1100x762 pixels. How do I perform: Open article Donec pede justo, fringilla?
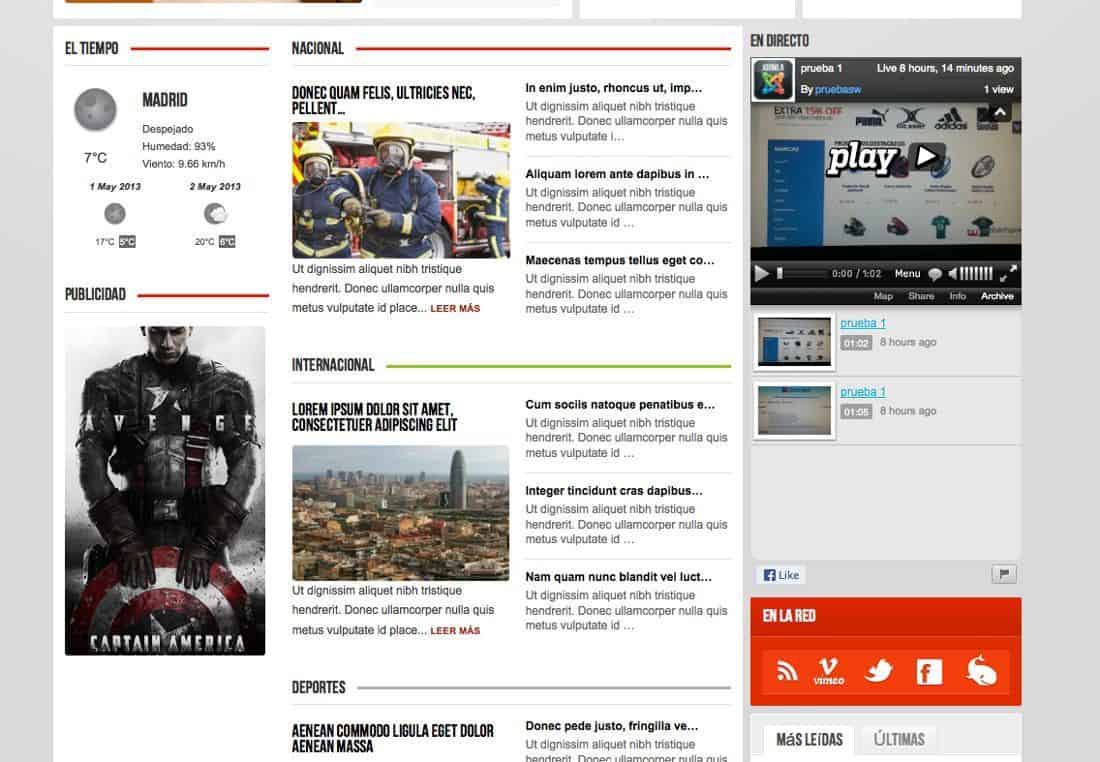[x=611, y=726]
